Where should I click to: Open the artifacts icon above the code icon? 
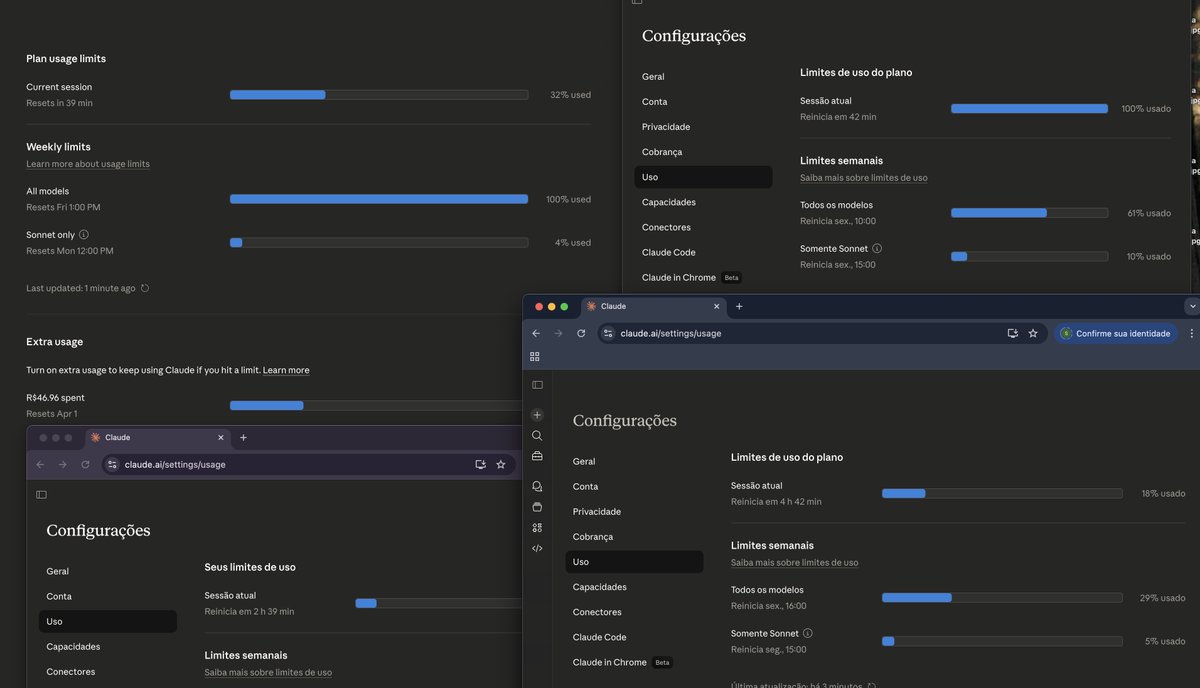(537, 527)
